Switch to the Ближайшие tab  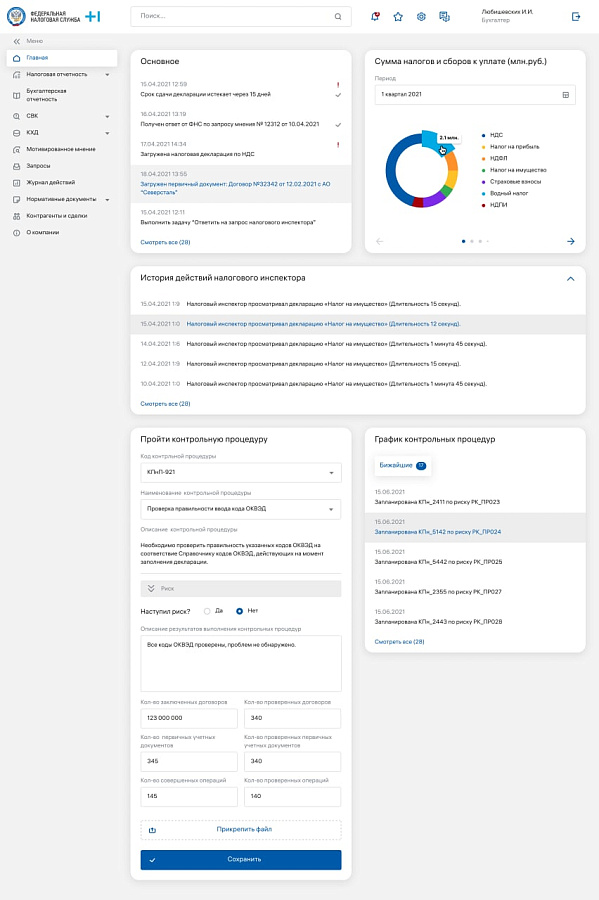[403, 465]
